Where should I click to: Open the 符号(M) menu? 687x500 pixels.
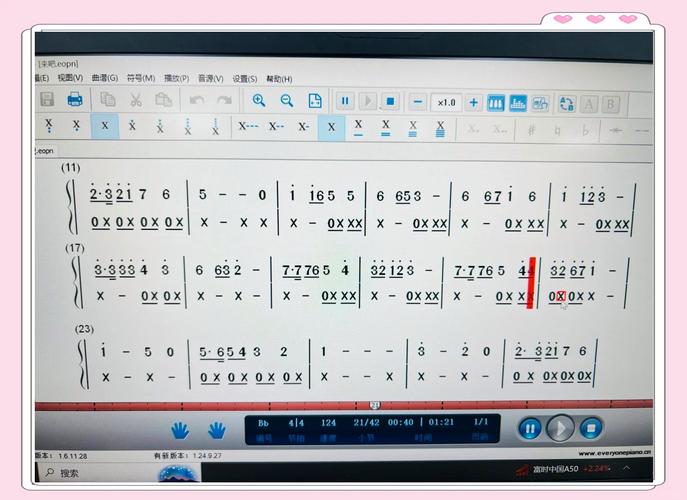(141, 78)
